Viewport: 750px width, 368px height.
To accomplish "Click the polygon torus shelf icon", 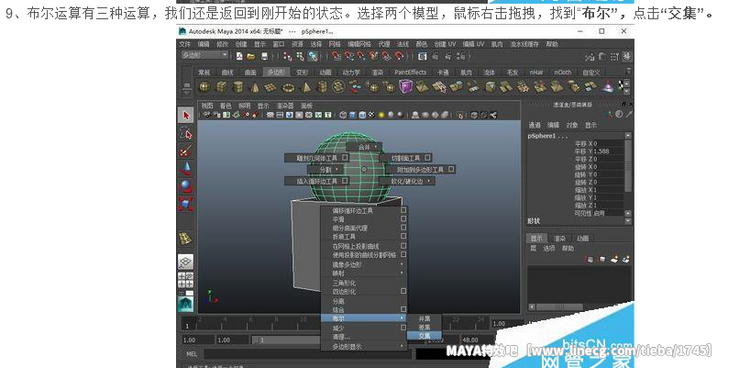I will (288, 87).
